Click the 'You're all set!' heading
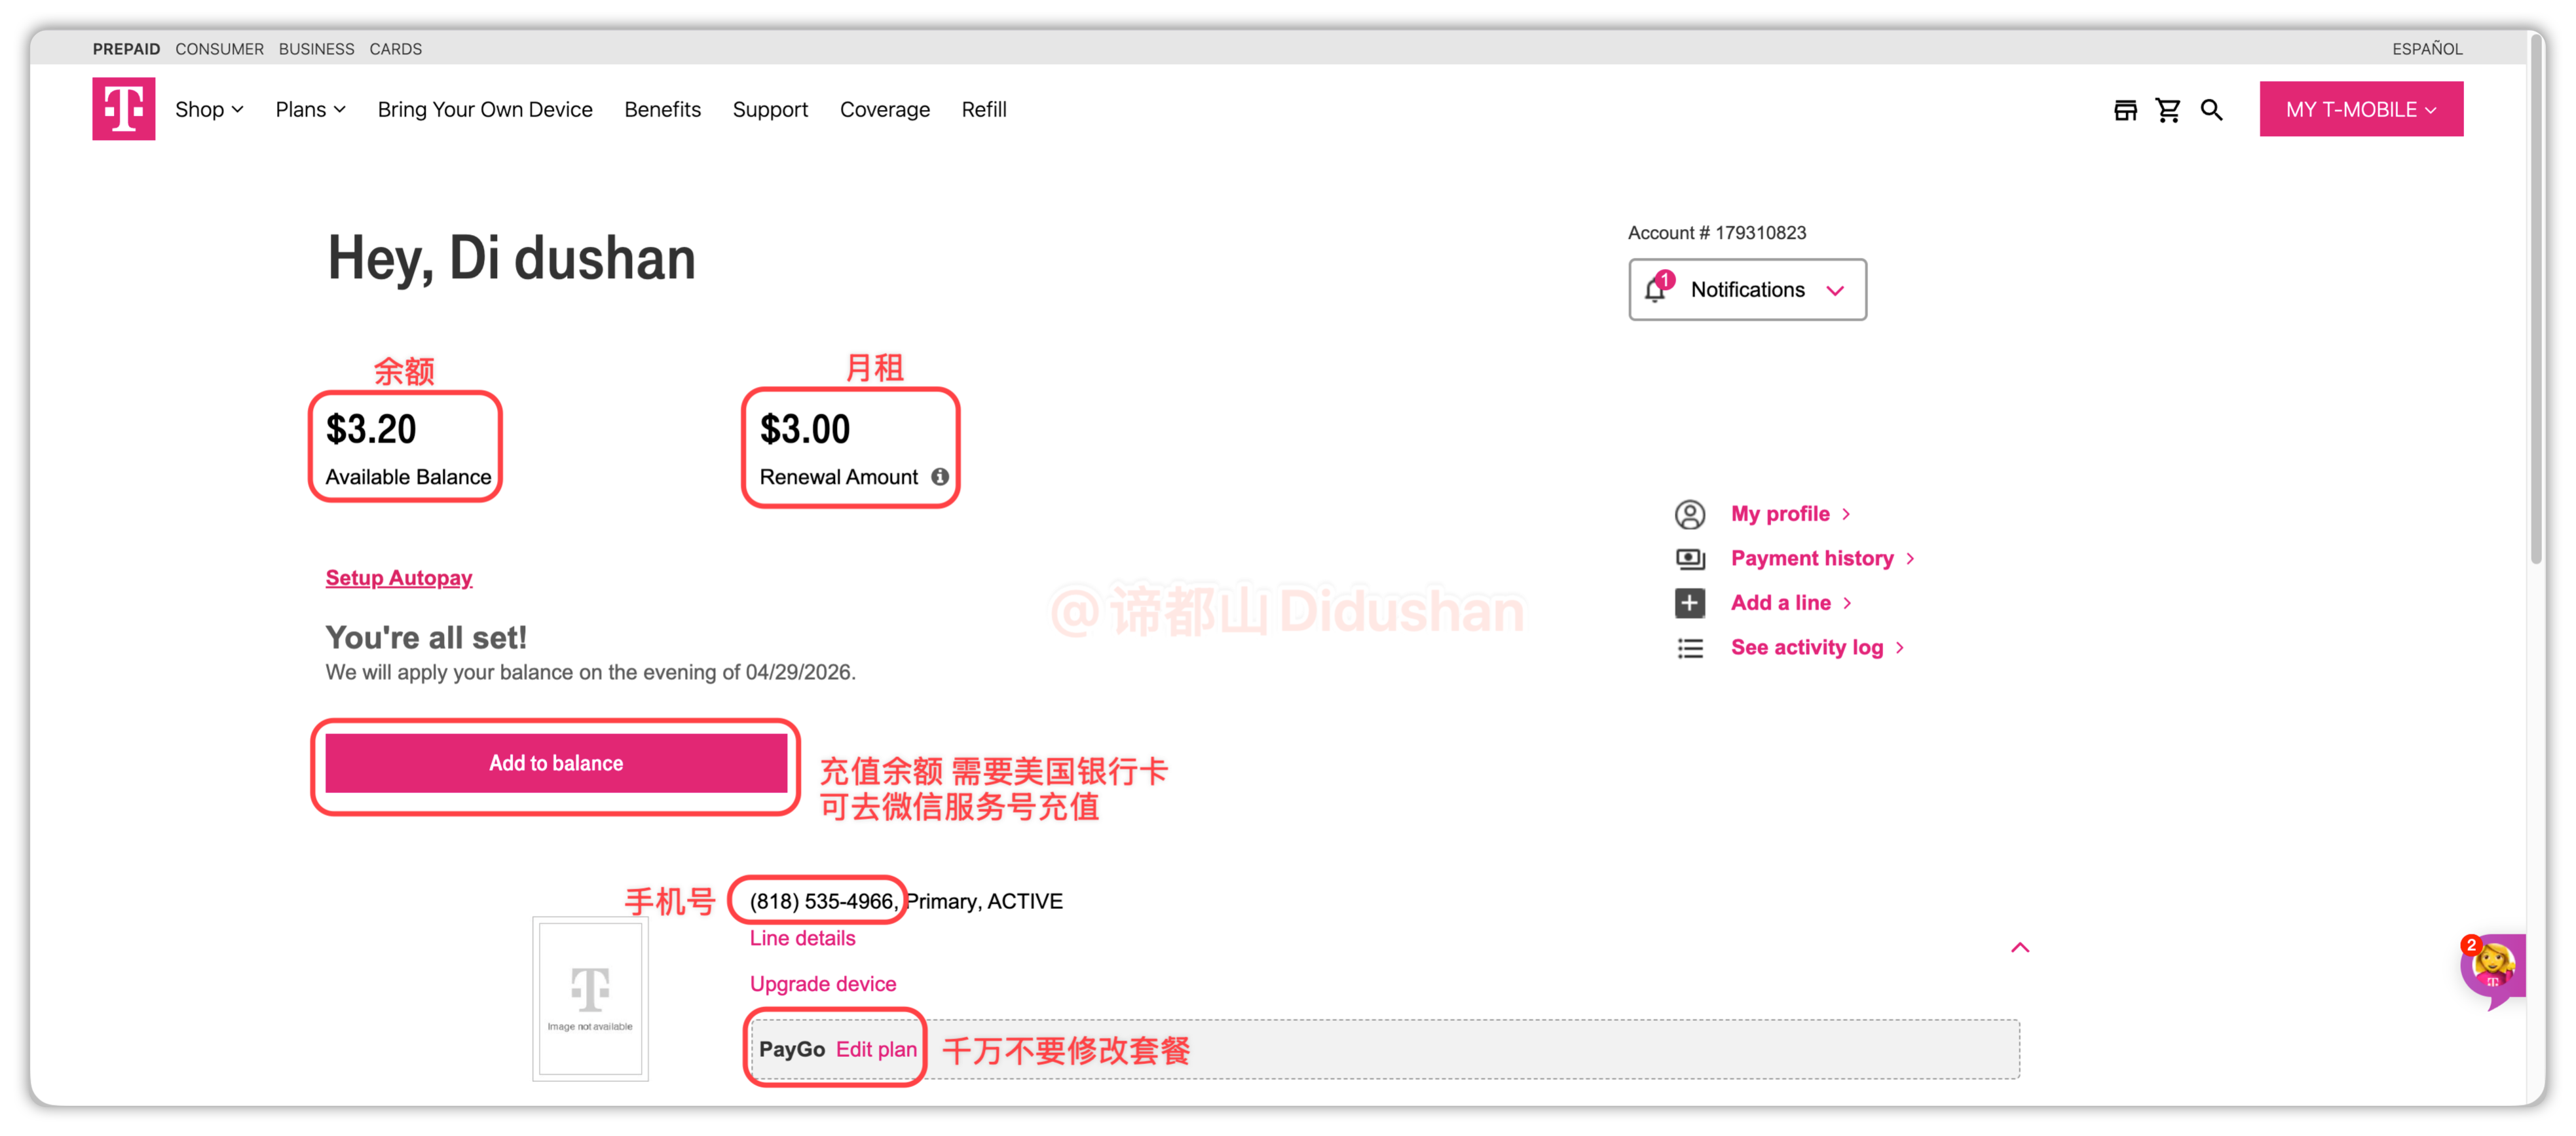This screenshot has width=2576, height=1136. 426,638
